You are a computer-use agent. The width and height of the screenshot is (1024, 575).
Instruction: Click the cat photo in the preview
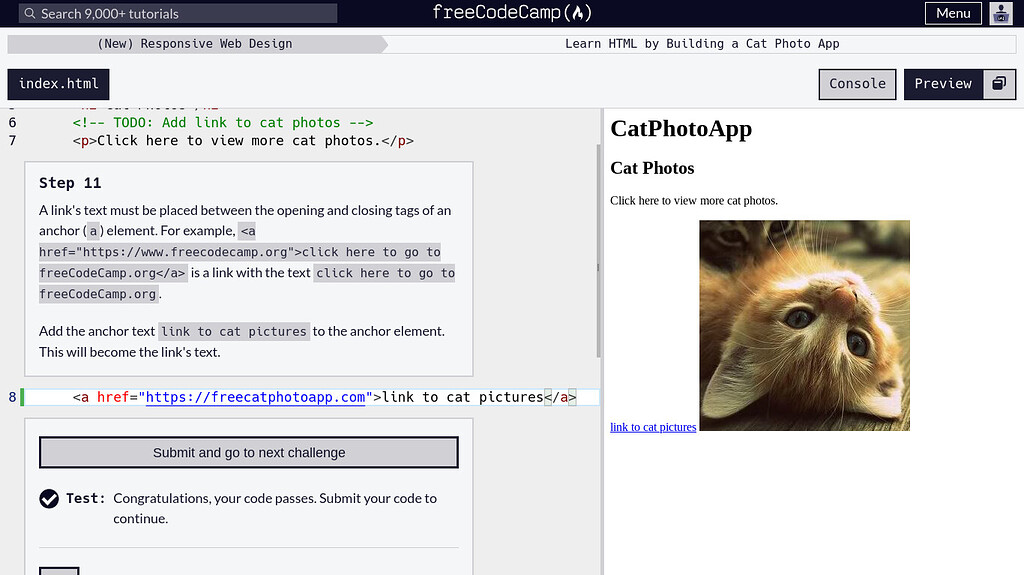point(805,325)
